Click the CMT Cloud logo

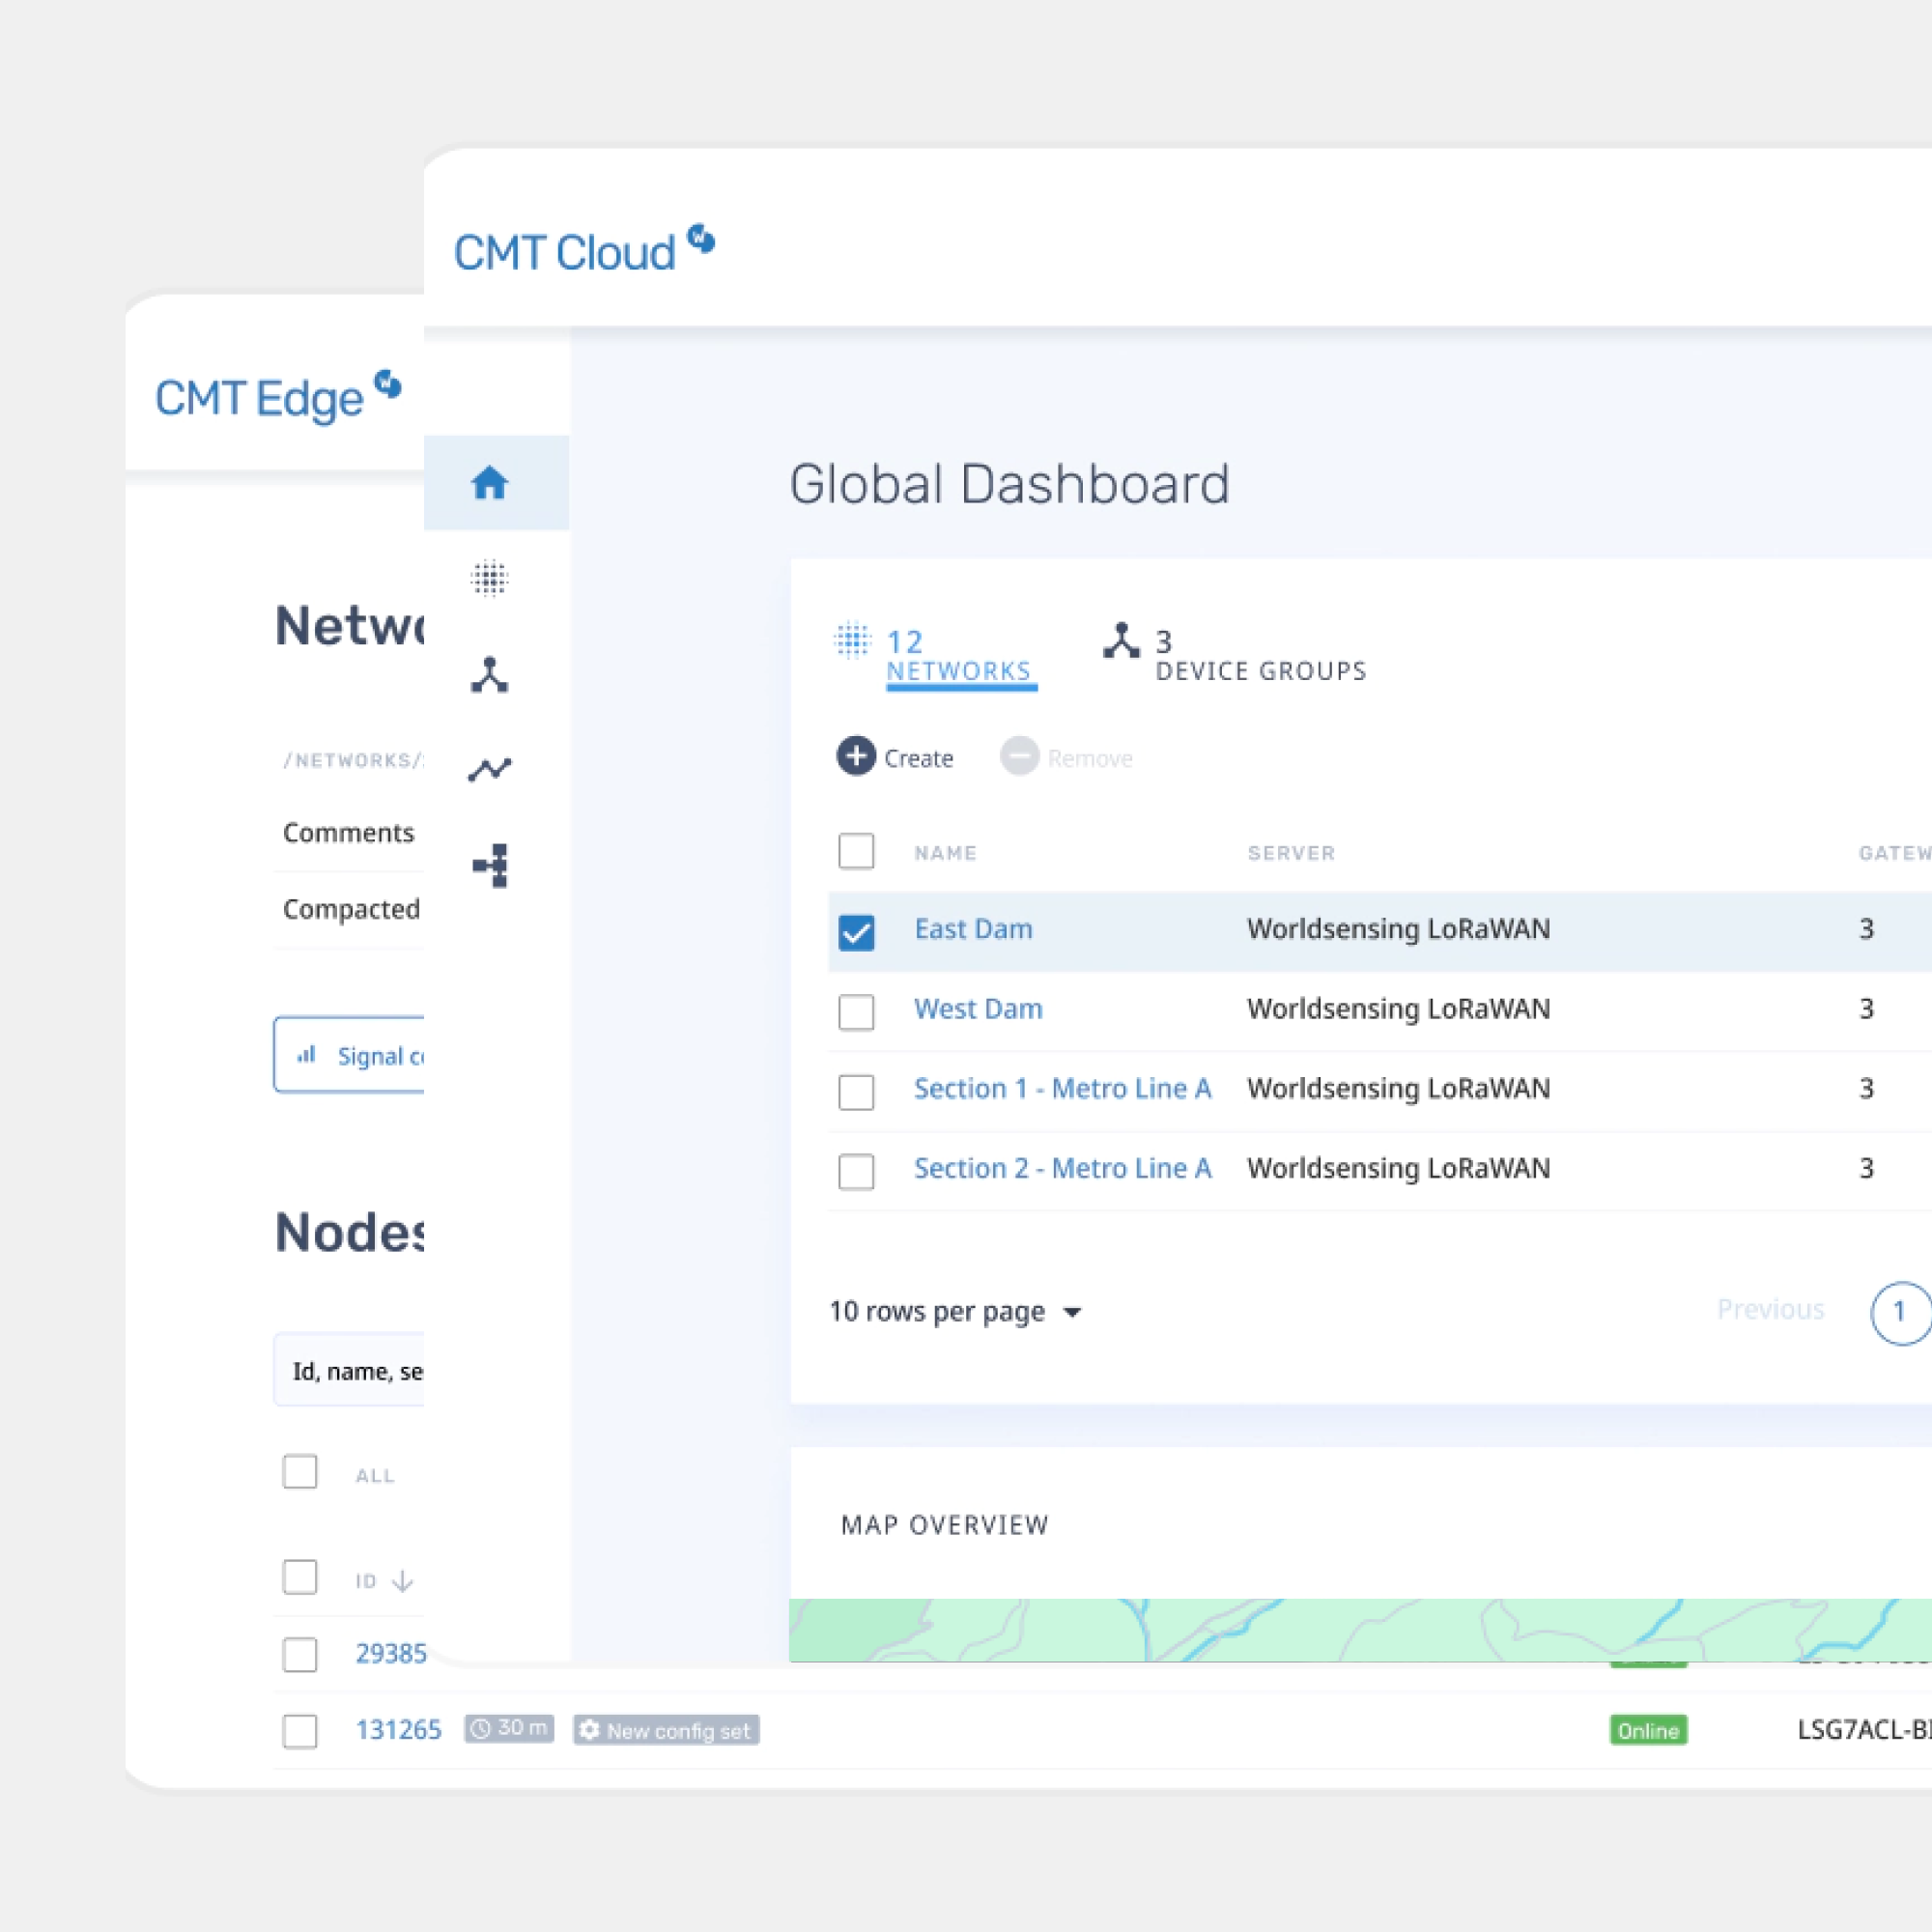pos(584,250)
